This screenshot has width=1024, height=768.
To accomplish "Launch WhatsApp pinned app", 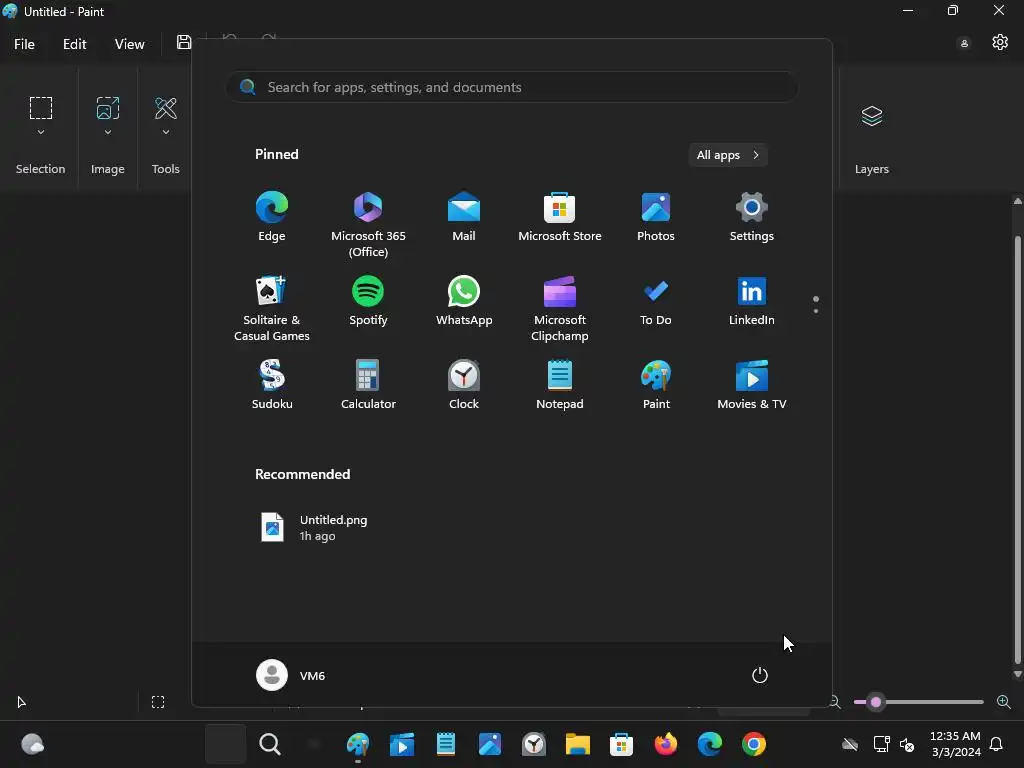I will pos(464,301).
